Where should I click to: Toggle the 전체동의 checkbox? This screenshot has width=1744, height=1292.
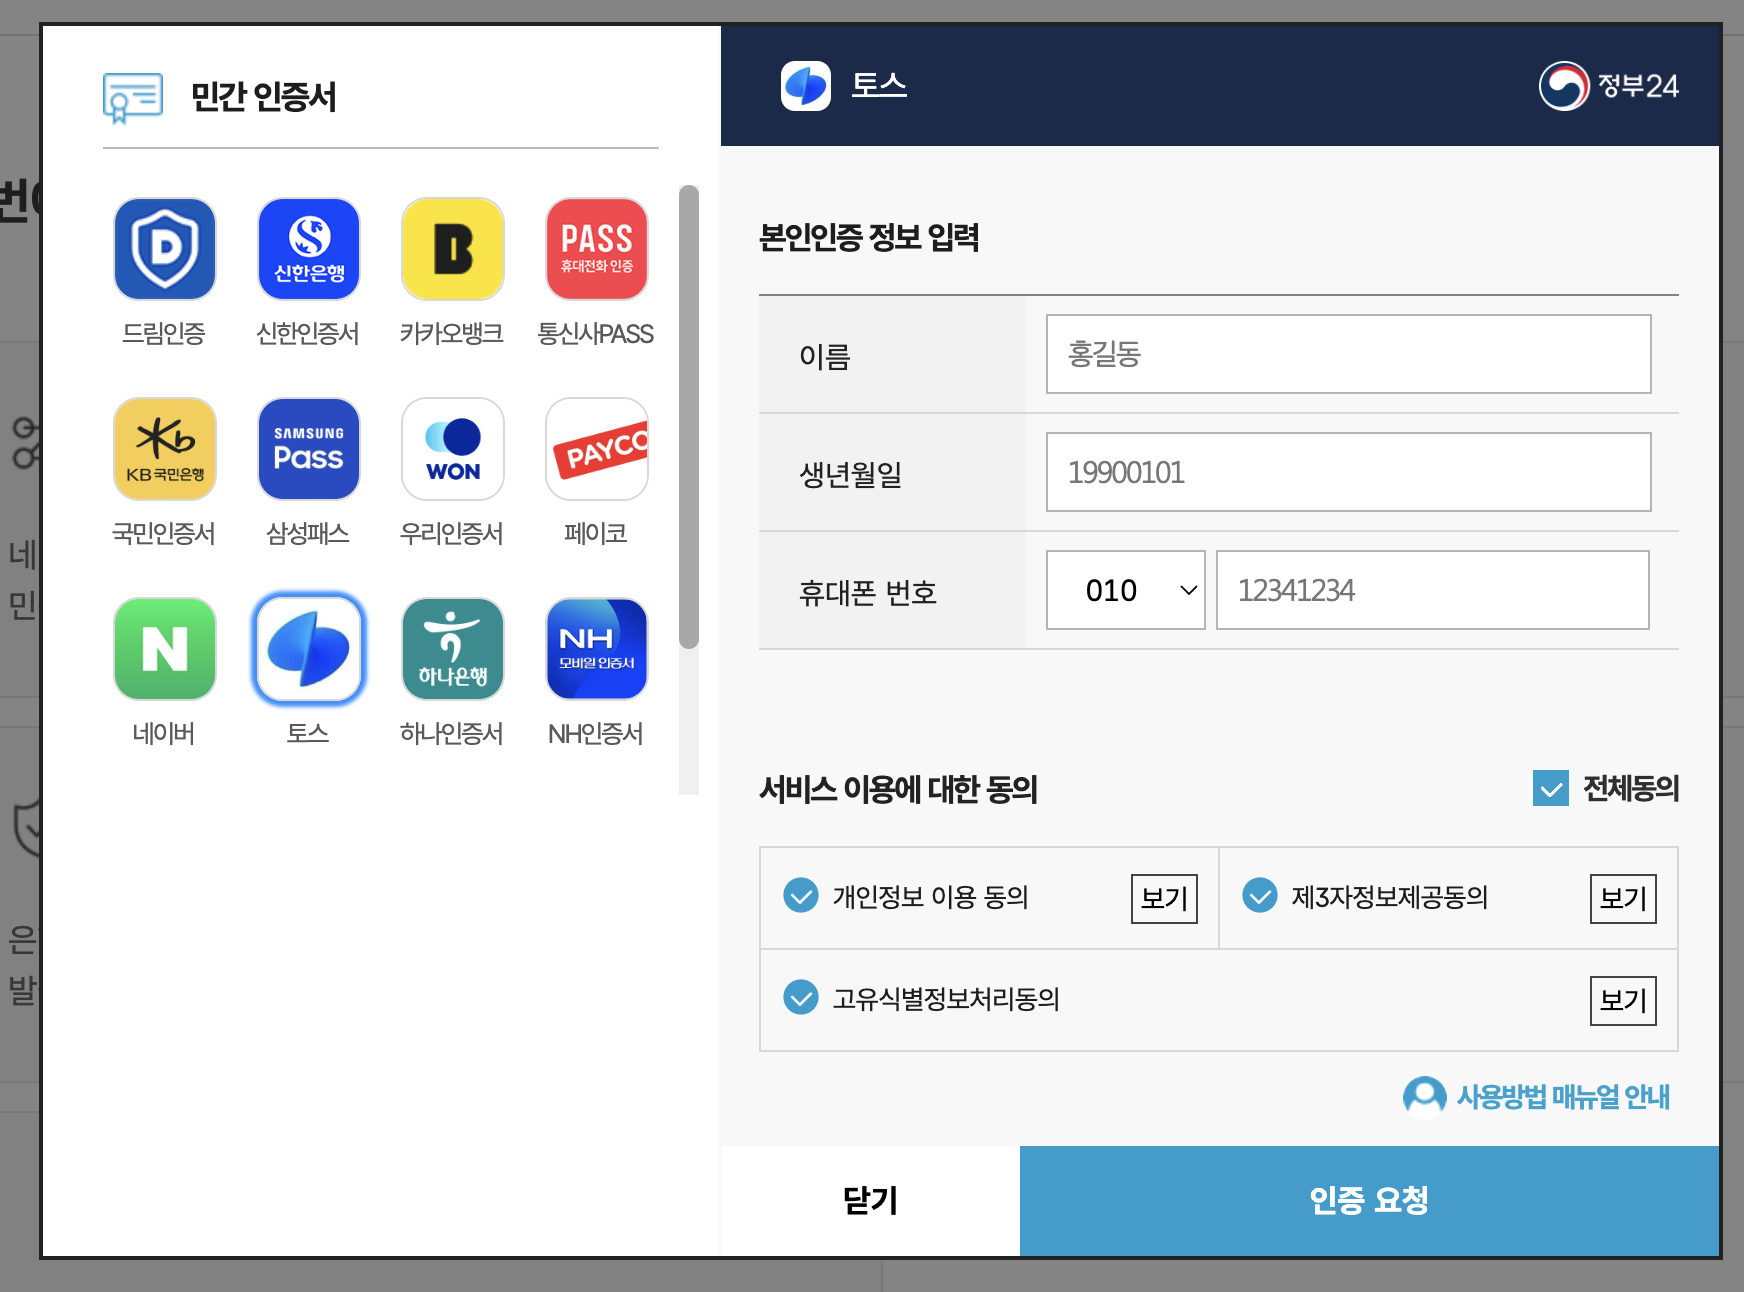pos(1551,788)
